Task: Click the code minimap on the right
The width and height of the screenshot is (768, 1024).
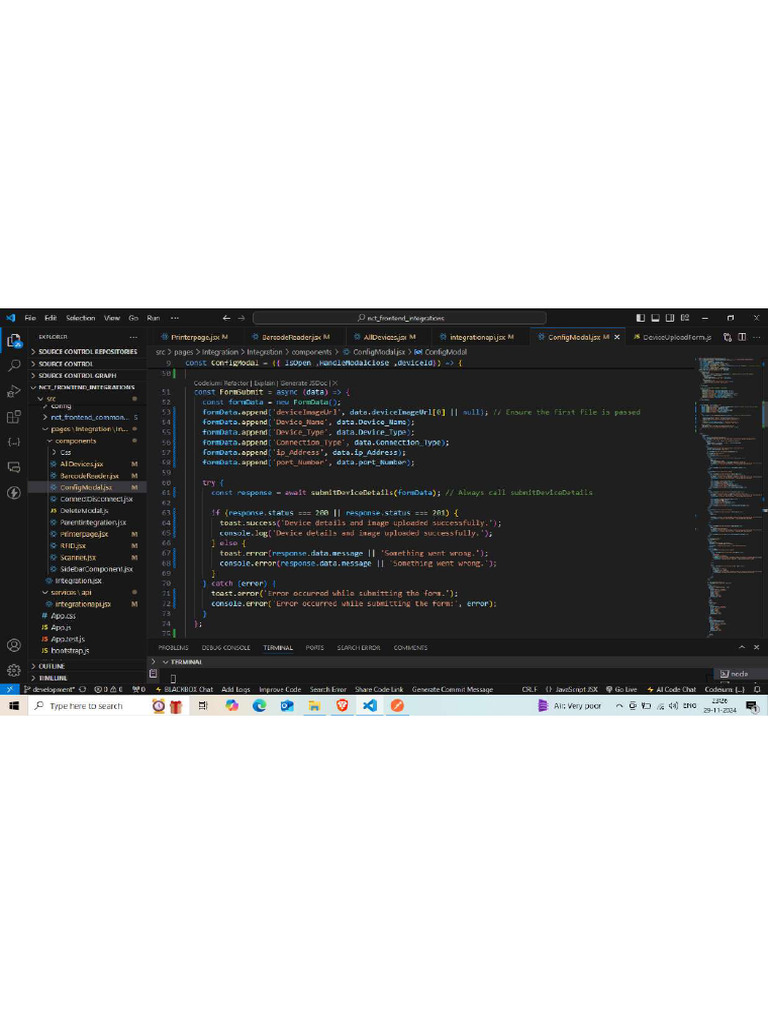Action: tap(730, 495)
